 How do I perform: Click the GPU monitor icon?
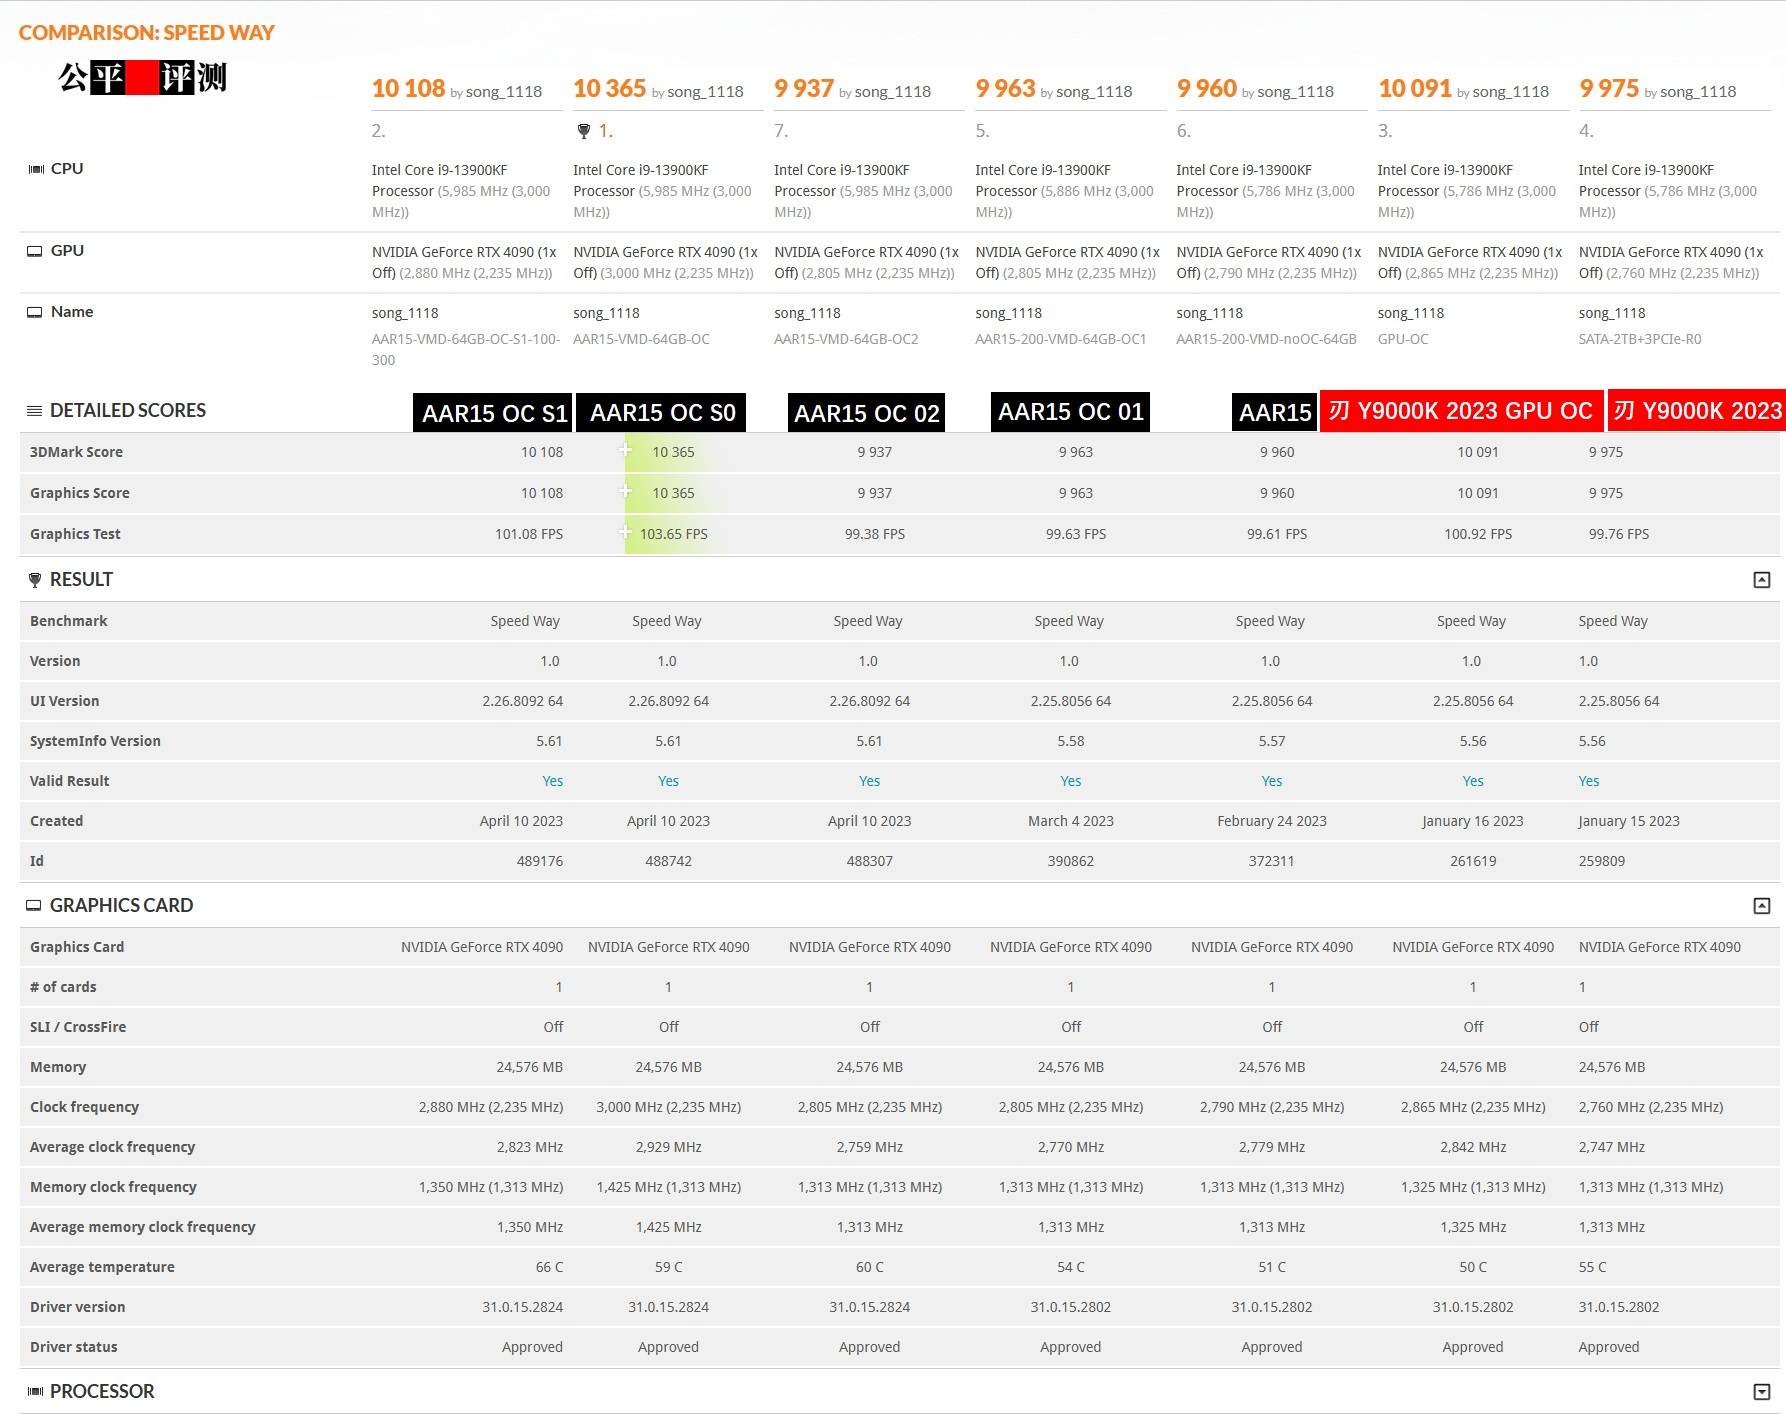point(35,251)
